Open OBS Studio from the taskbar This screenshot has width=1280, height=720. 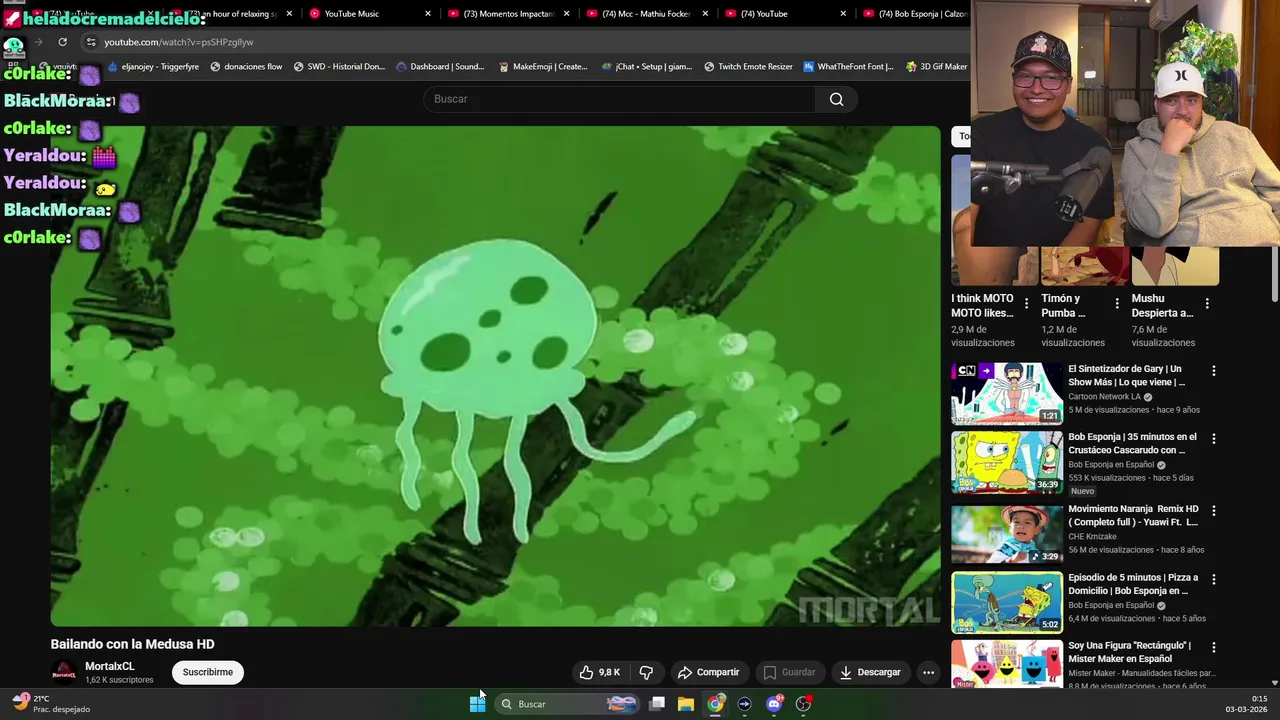click(x=803, y=704)
